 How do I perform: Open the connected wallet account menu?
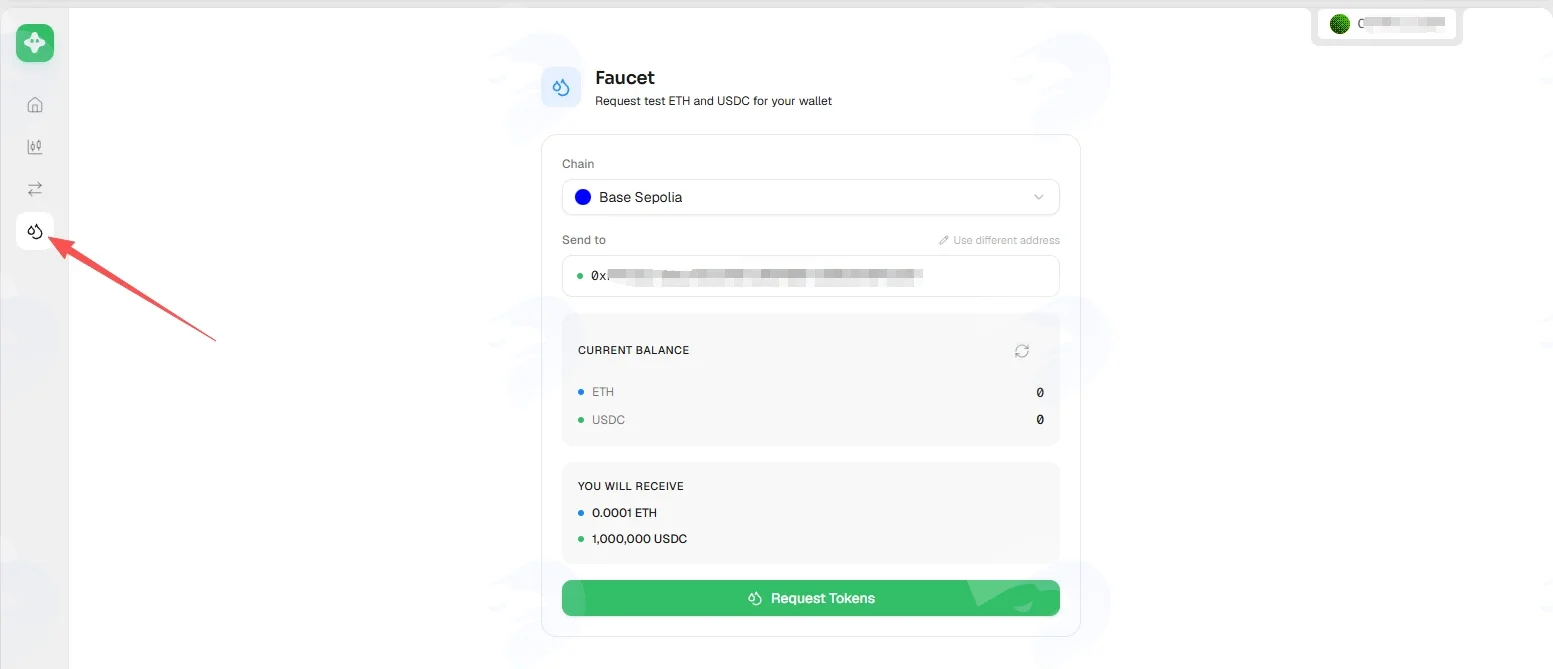(1387, 24)
